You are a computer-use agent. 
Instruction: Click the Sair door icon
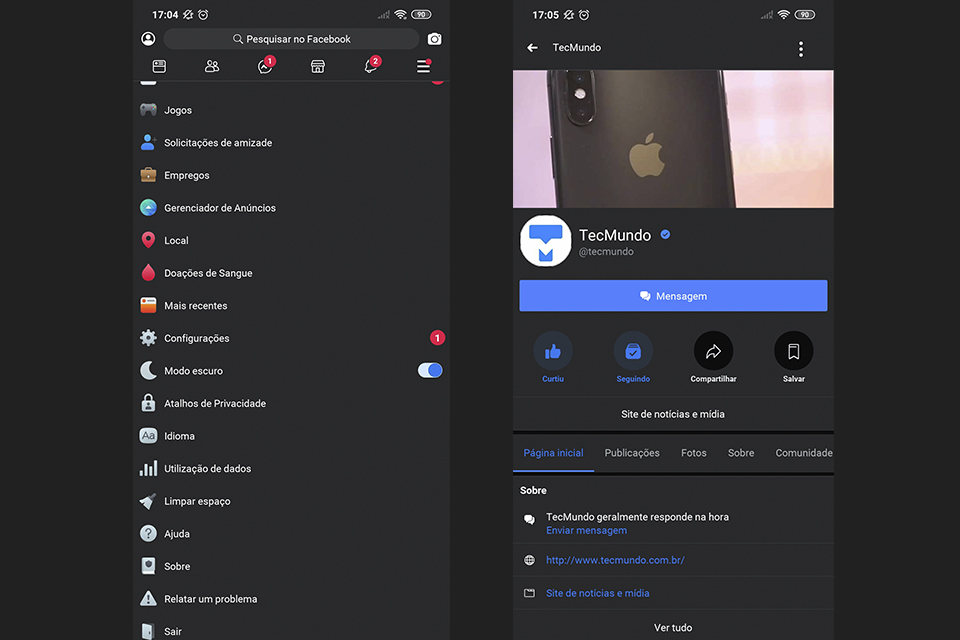[148, 631]
